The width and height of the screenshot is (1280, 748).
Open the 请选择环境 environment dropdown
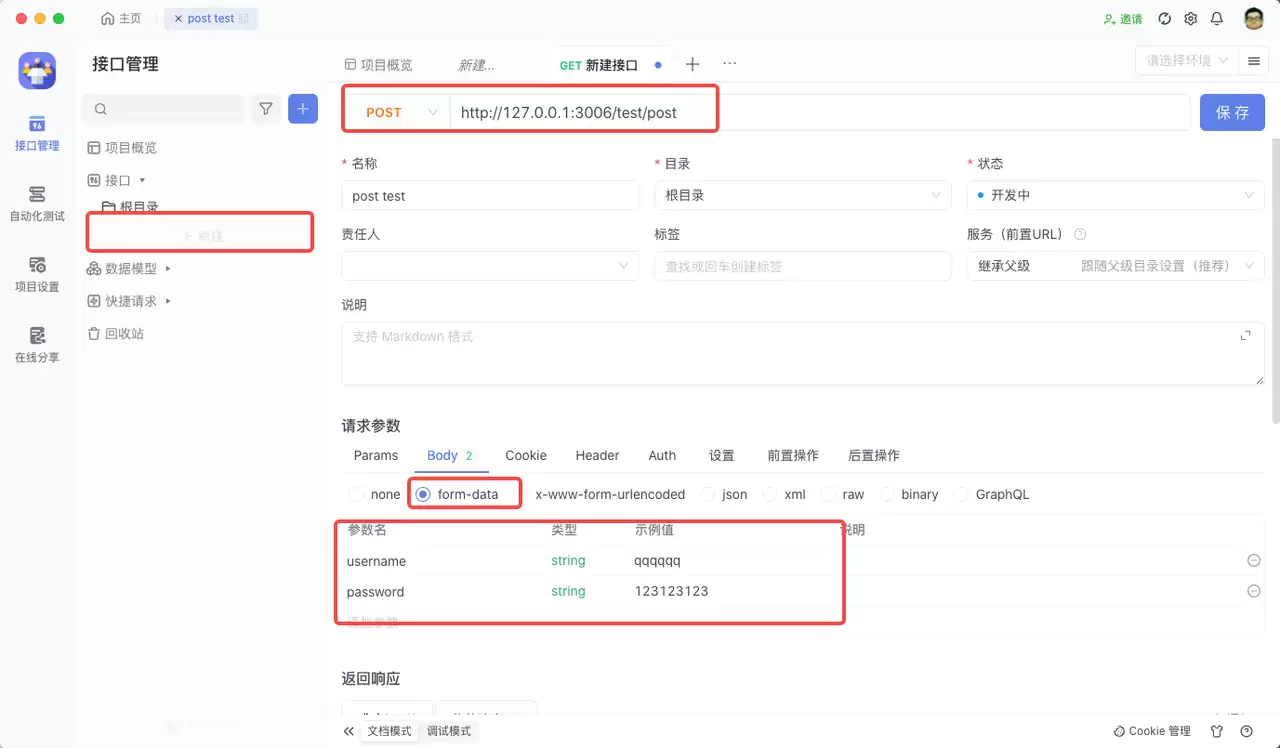click(1186, 61)
